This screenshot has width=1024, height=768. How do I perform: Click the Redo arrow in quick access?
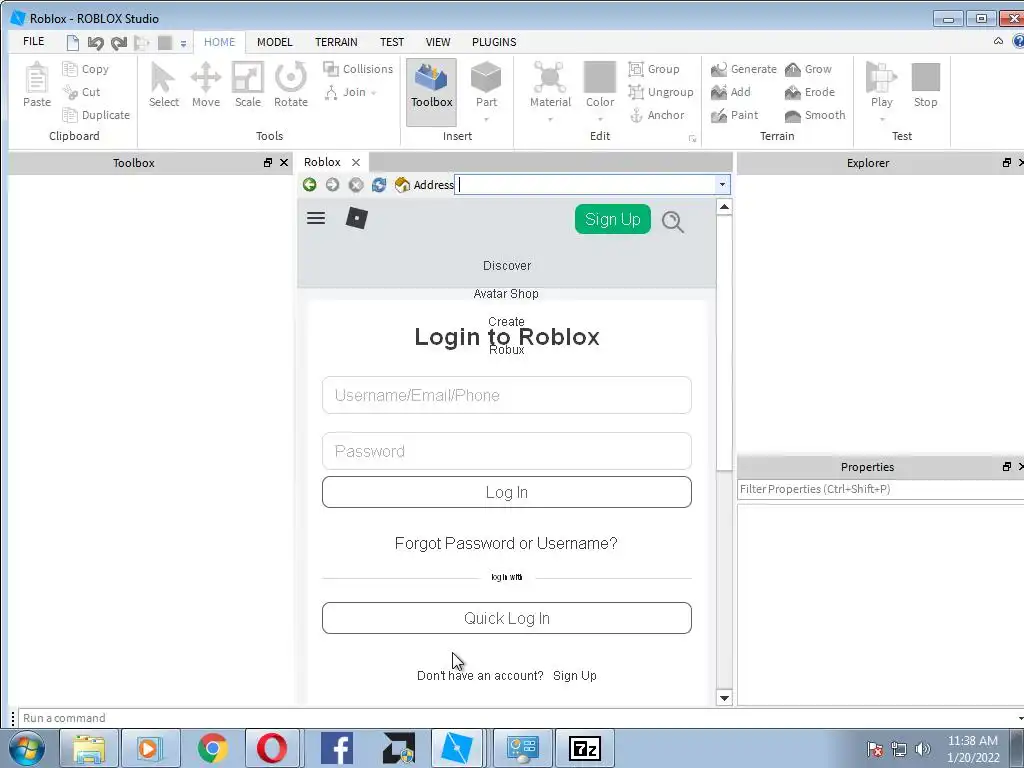(x=118, y=43)
